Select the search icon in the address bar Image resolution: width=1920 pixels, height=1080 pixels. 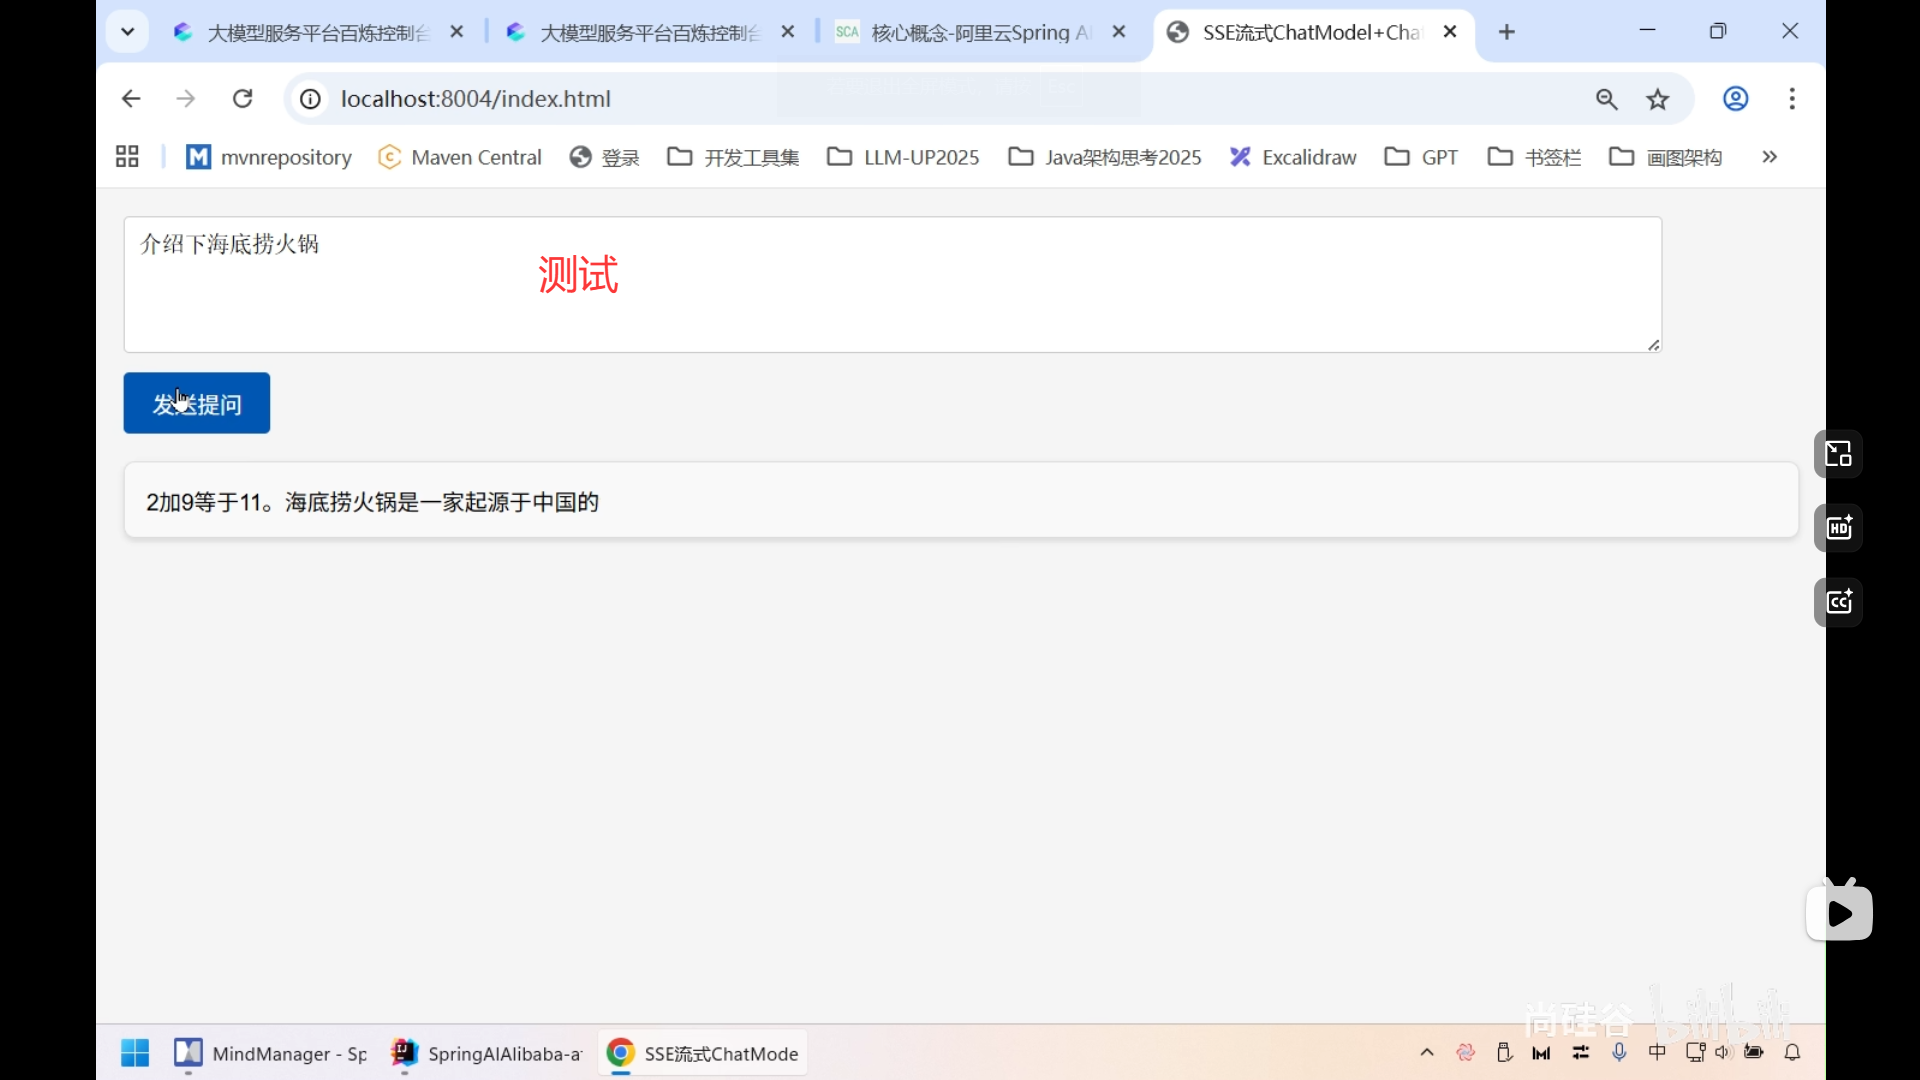point(1606,98)
